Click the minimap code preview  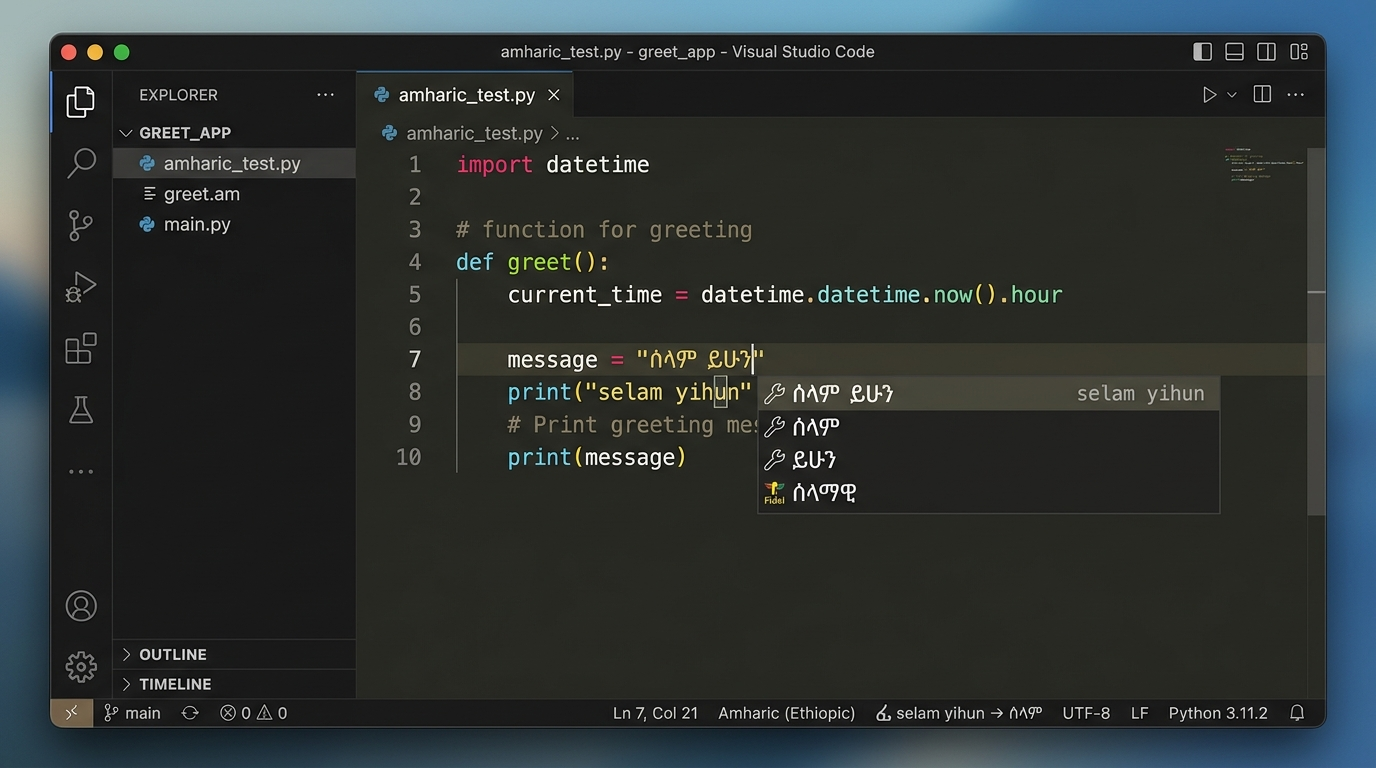point(1263,163)
